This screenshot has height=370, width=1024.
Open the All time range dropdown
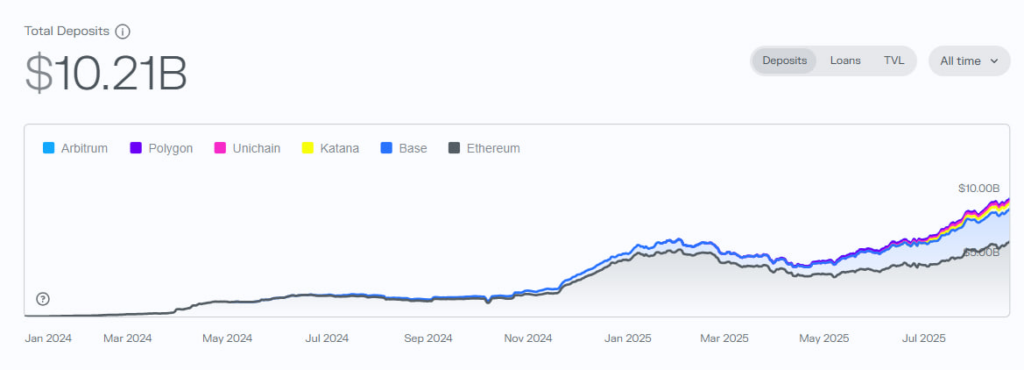point(969,61)
